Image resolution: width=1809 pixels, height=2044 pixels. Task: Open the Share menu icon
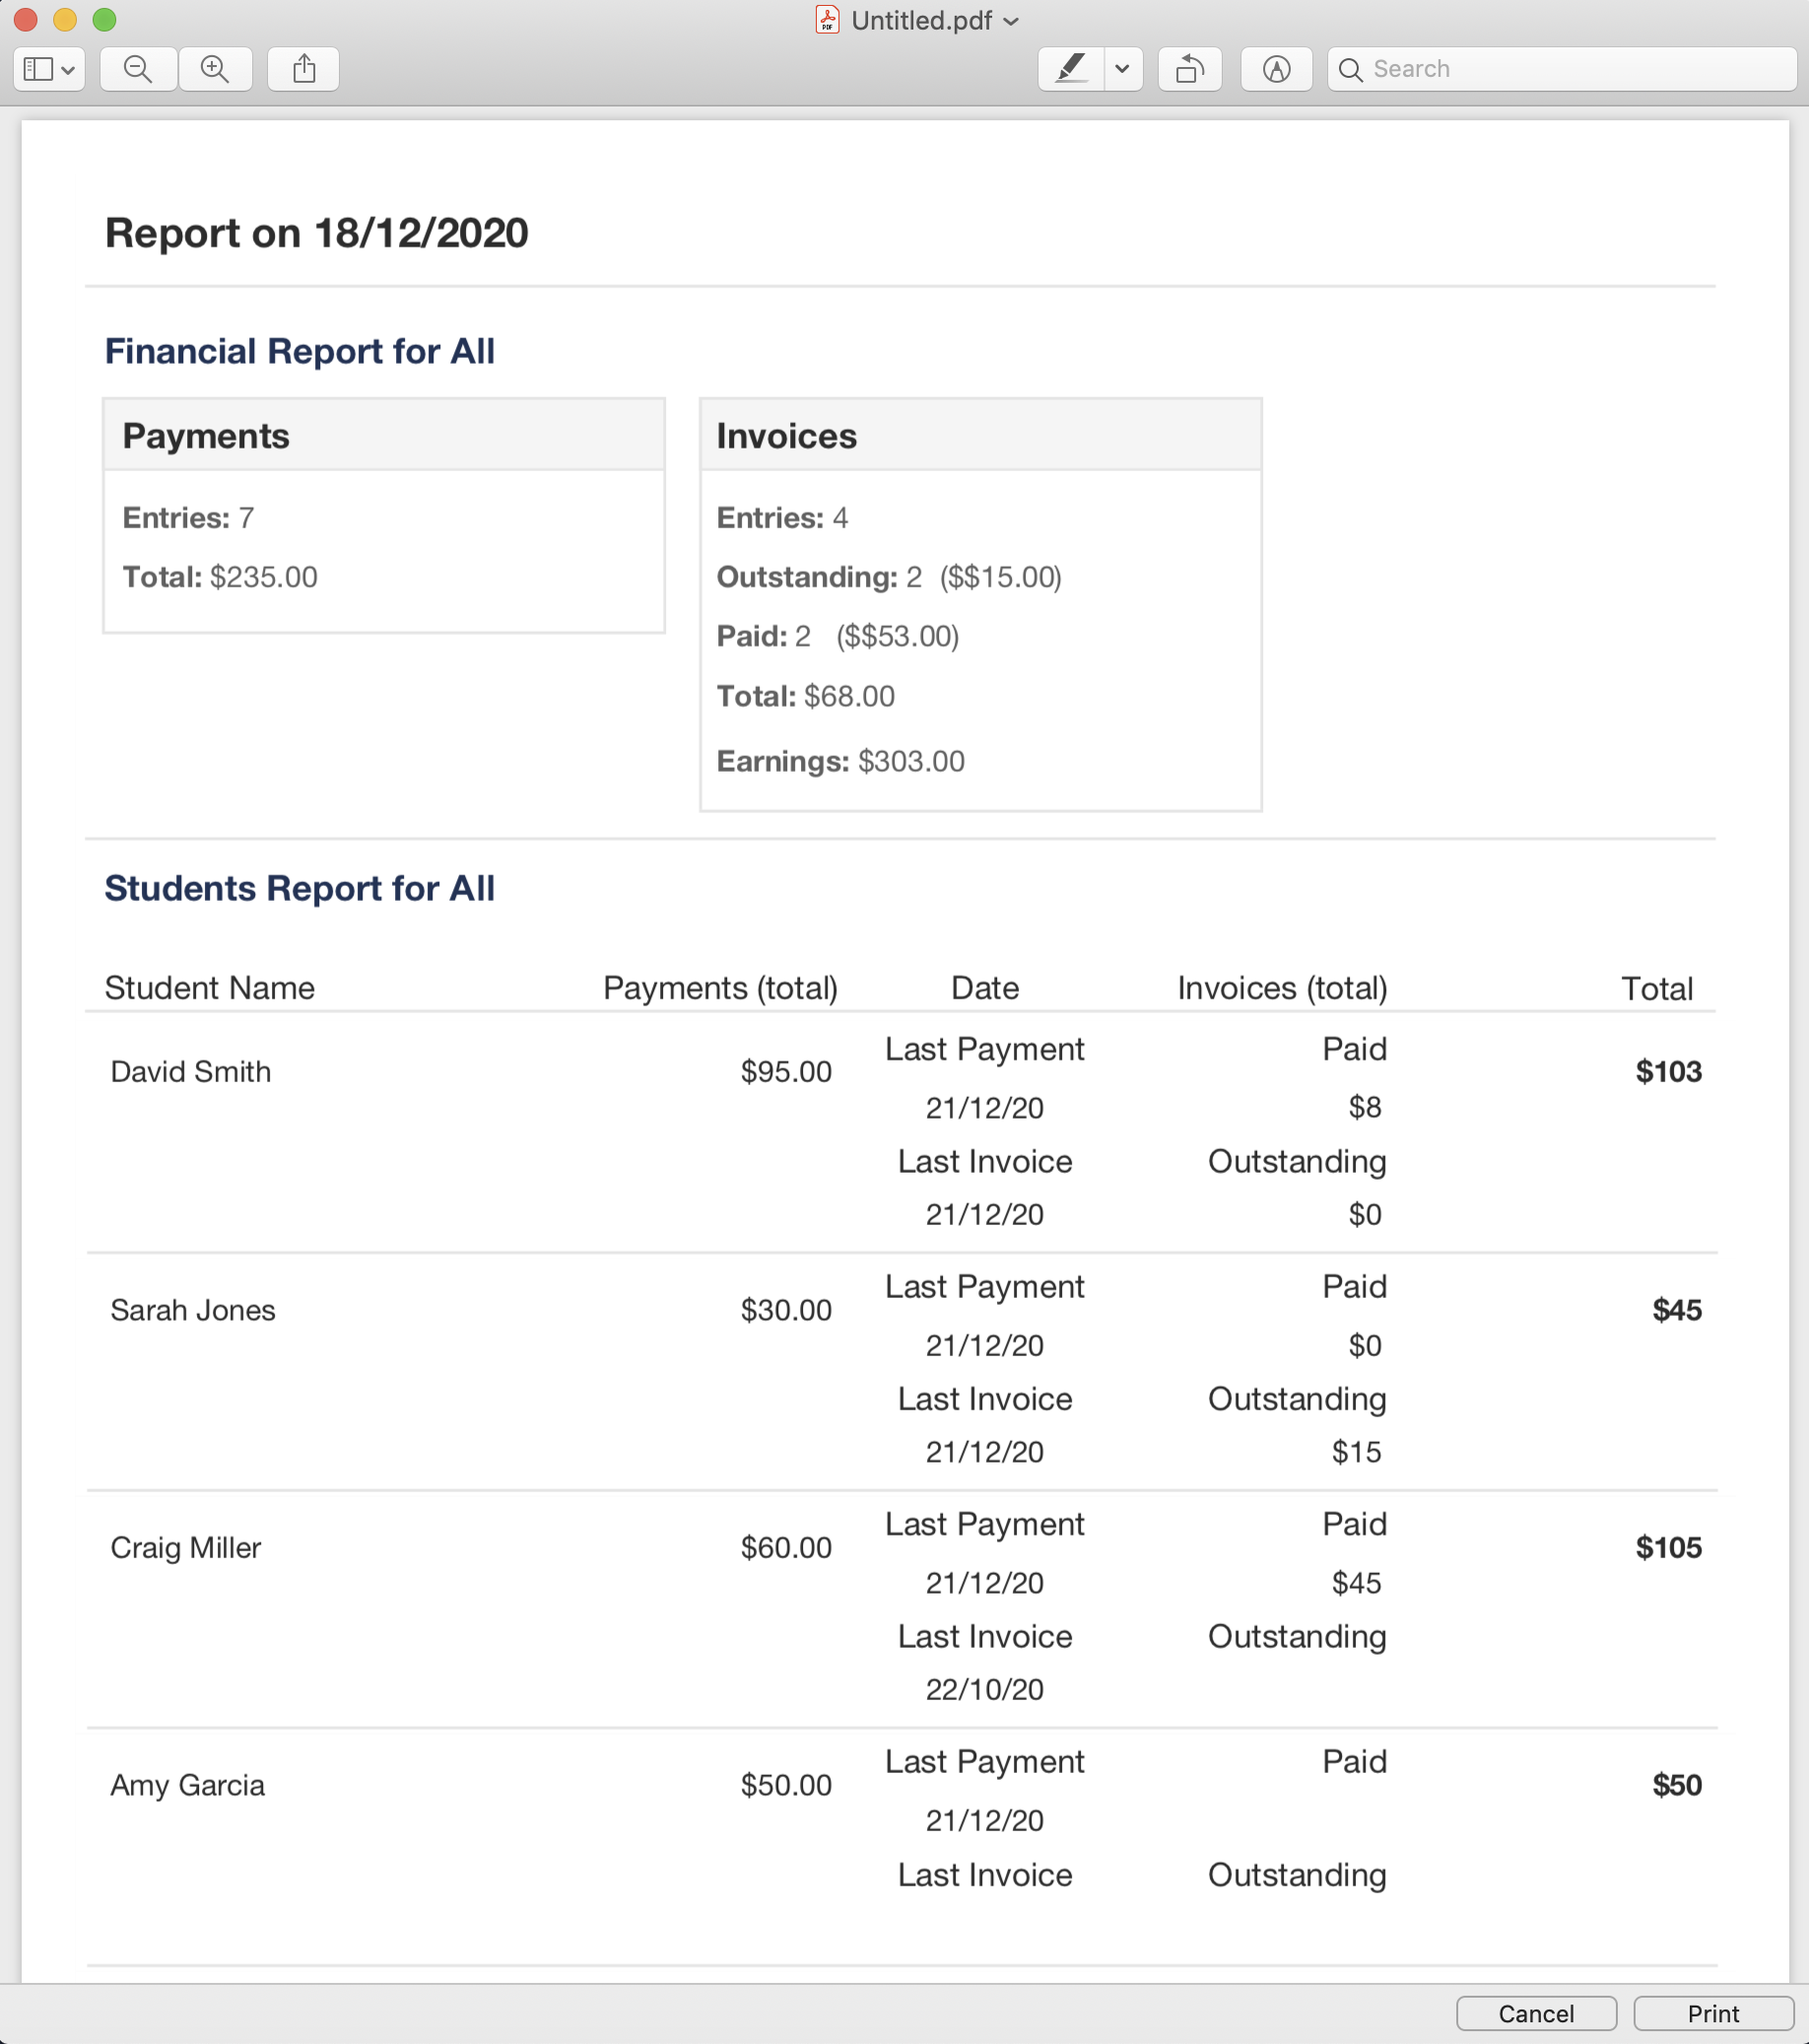click(x=304, y=69)
